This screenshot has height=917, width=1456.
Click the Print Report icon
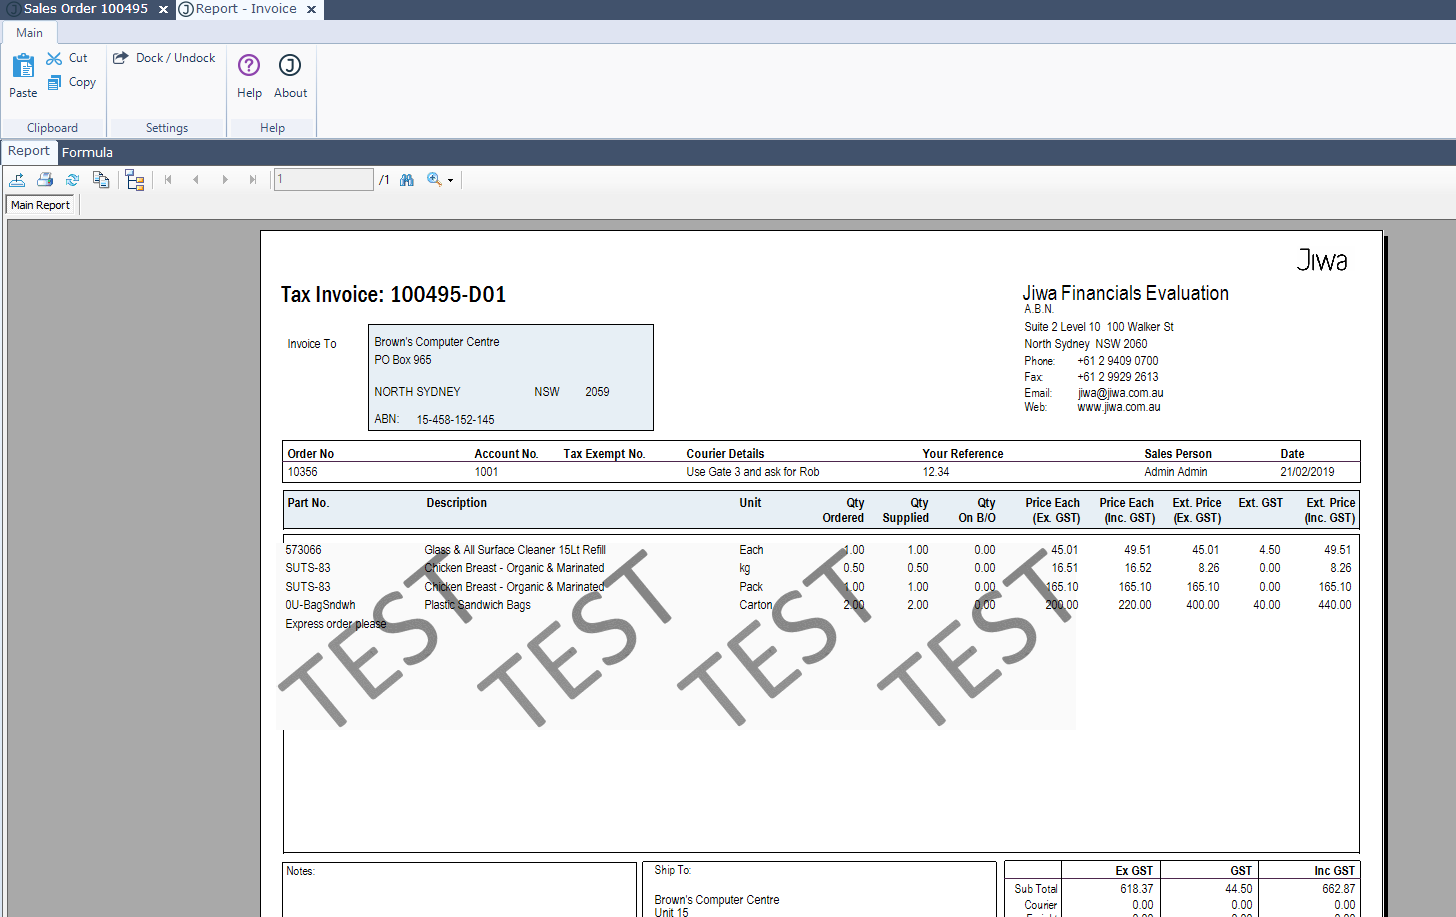45,180
